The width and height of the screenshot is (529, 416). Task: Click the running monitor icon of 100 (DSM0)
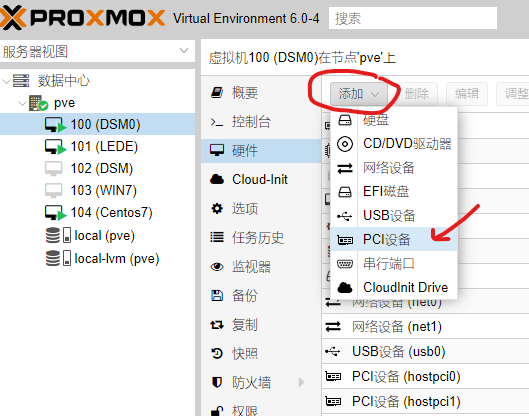[55, 125]
